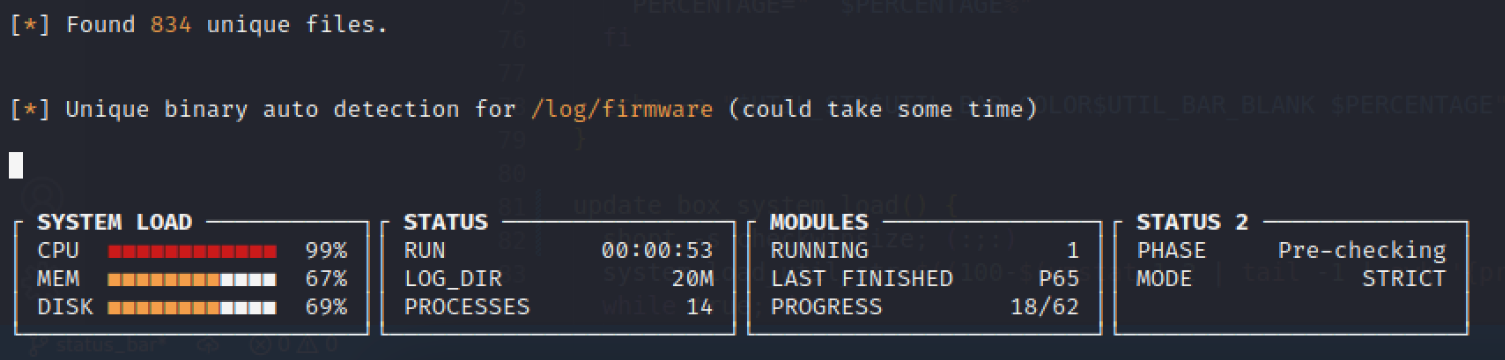Select the MODULES box title
This screenshot has height=360, width=1505.
click(819, 222)
